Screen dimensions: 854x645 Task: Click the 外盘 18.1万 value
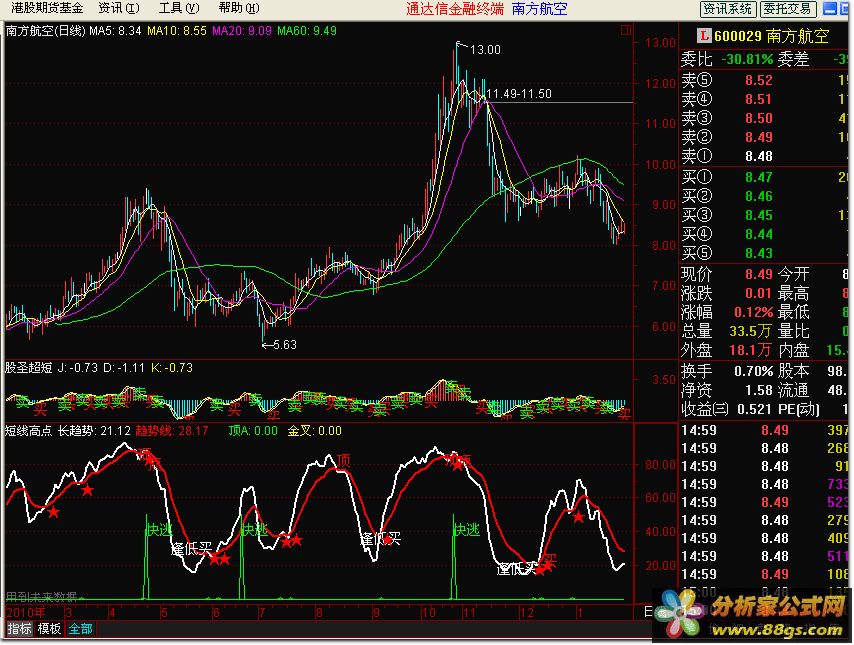coord(751,350)
